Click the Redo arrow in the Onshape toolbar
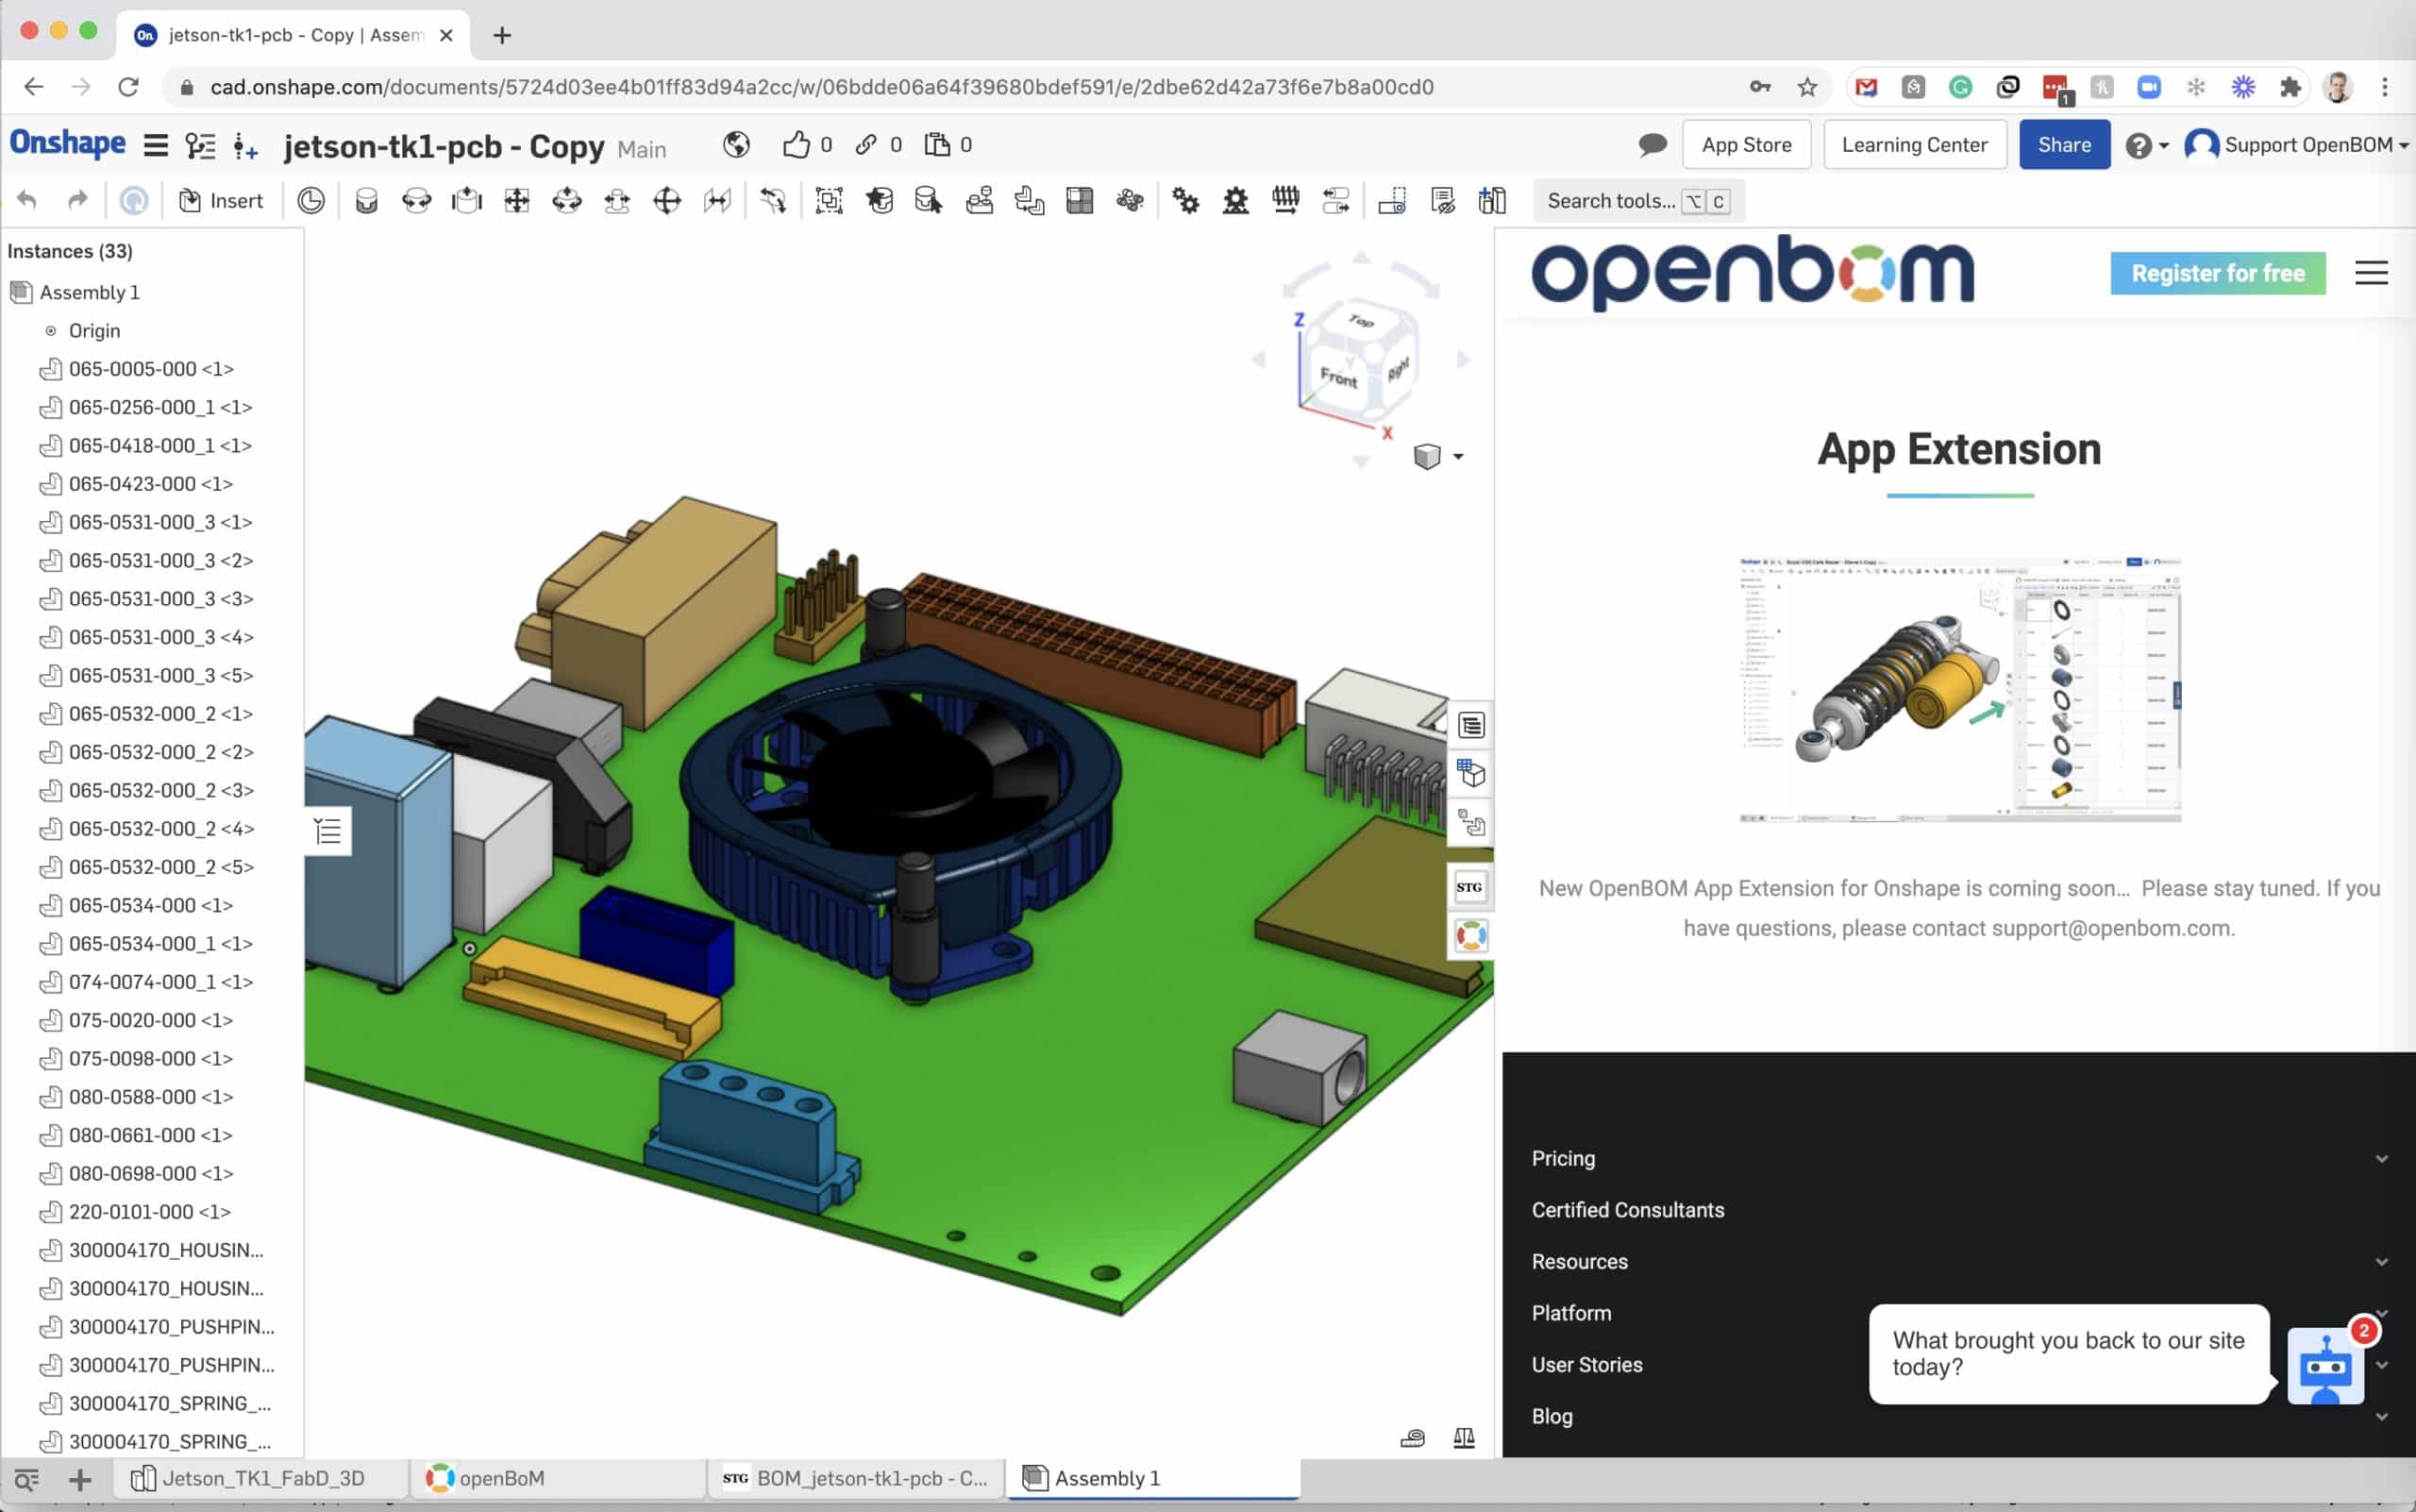Image resolution: width=2416 pixels, height=1512 pixels. click(78, 201)
